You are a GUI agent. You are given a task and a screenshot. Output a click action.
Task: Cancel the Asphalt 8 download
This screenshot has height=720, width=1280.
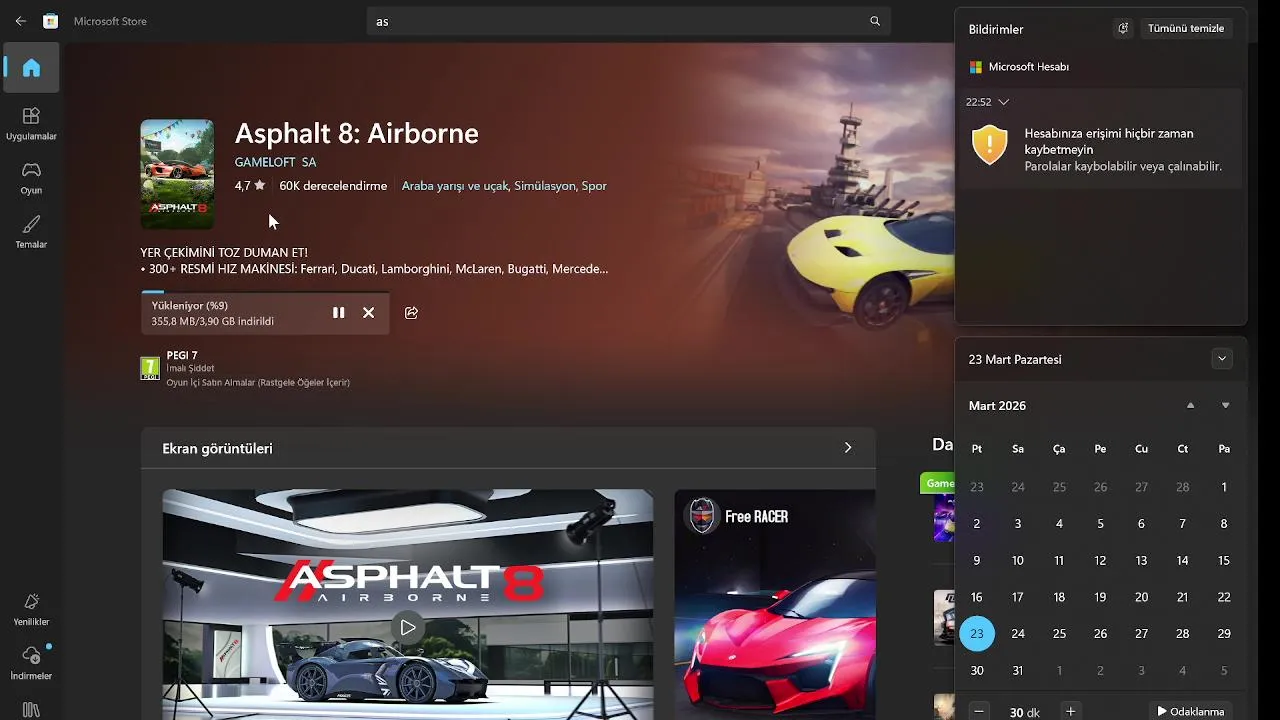click(368, 313)
